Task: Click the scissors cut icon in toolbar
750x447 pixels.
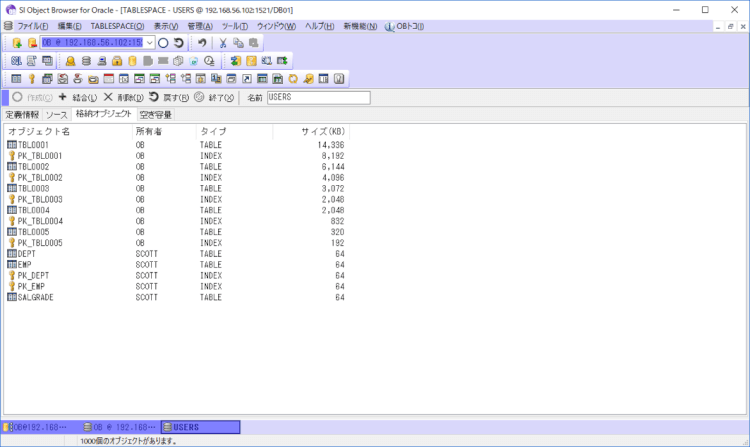Action: click(x=223, y=43)
